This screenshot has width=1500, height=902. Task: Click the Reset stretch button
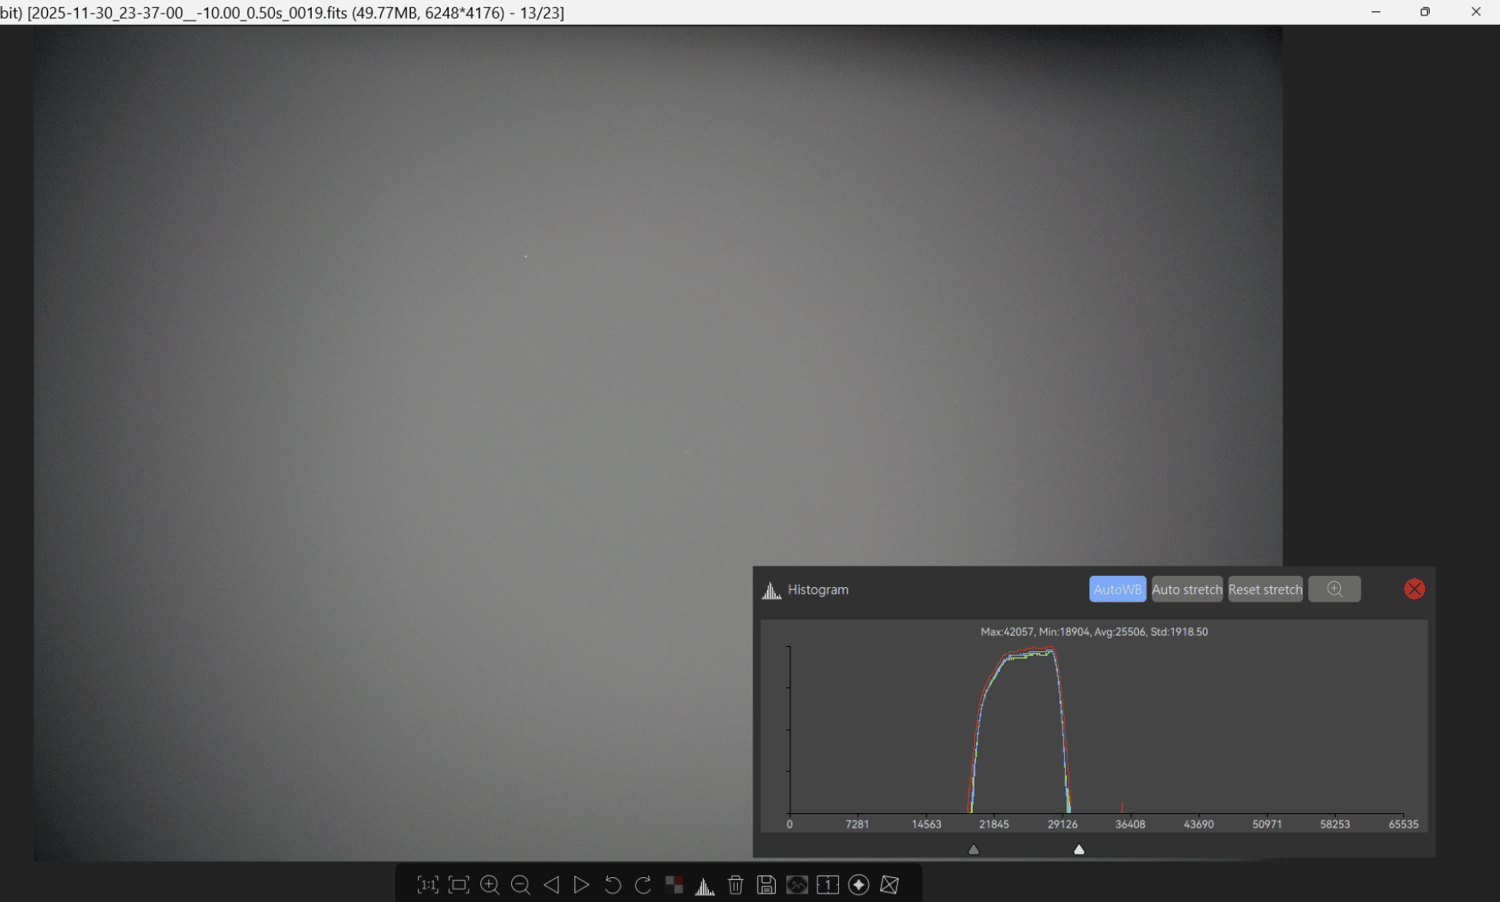click(1265, 589)
